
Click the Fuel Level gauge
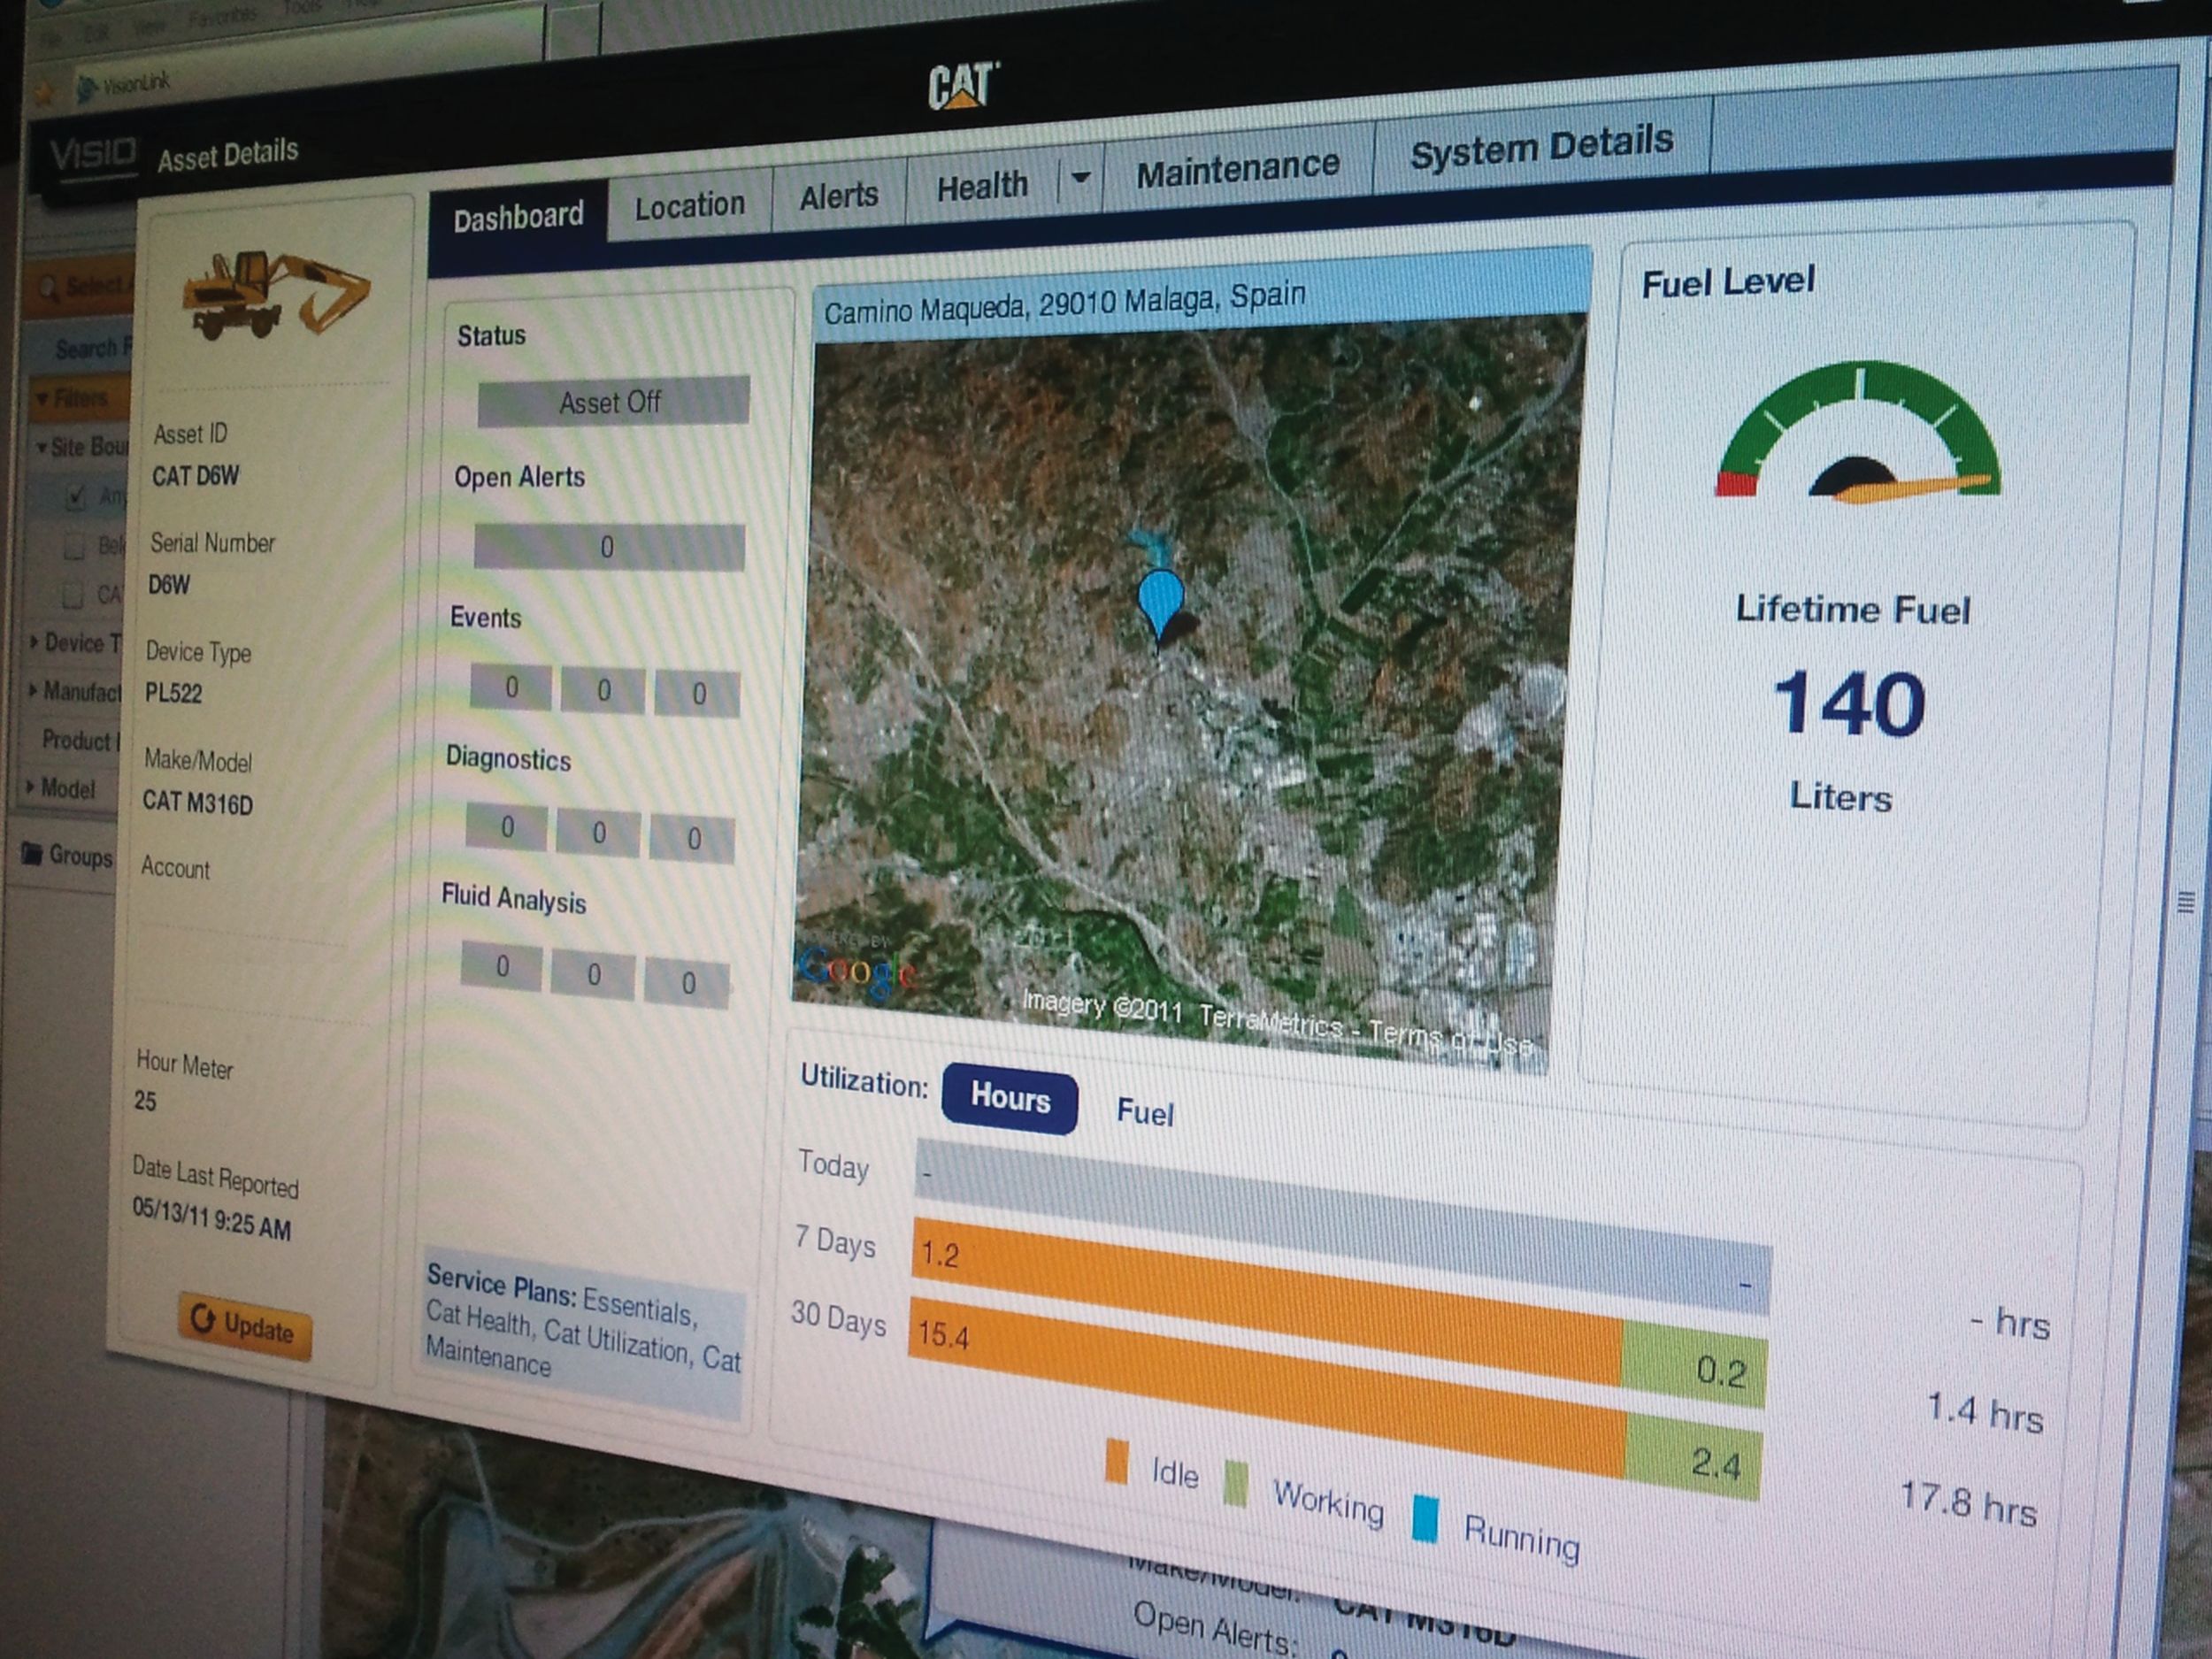(1859, 433)
